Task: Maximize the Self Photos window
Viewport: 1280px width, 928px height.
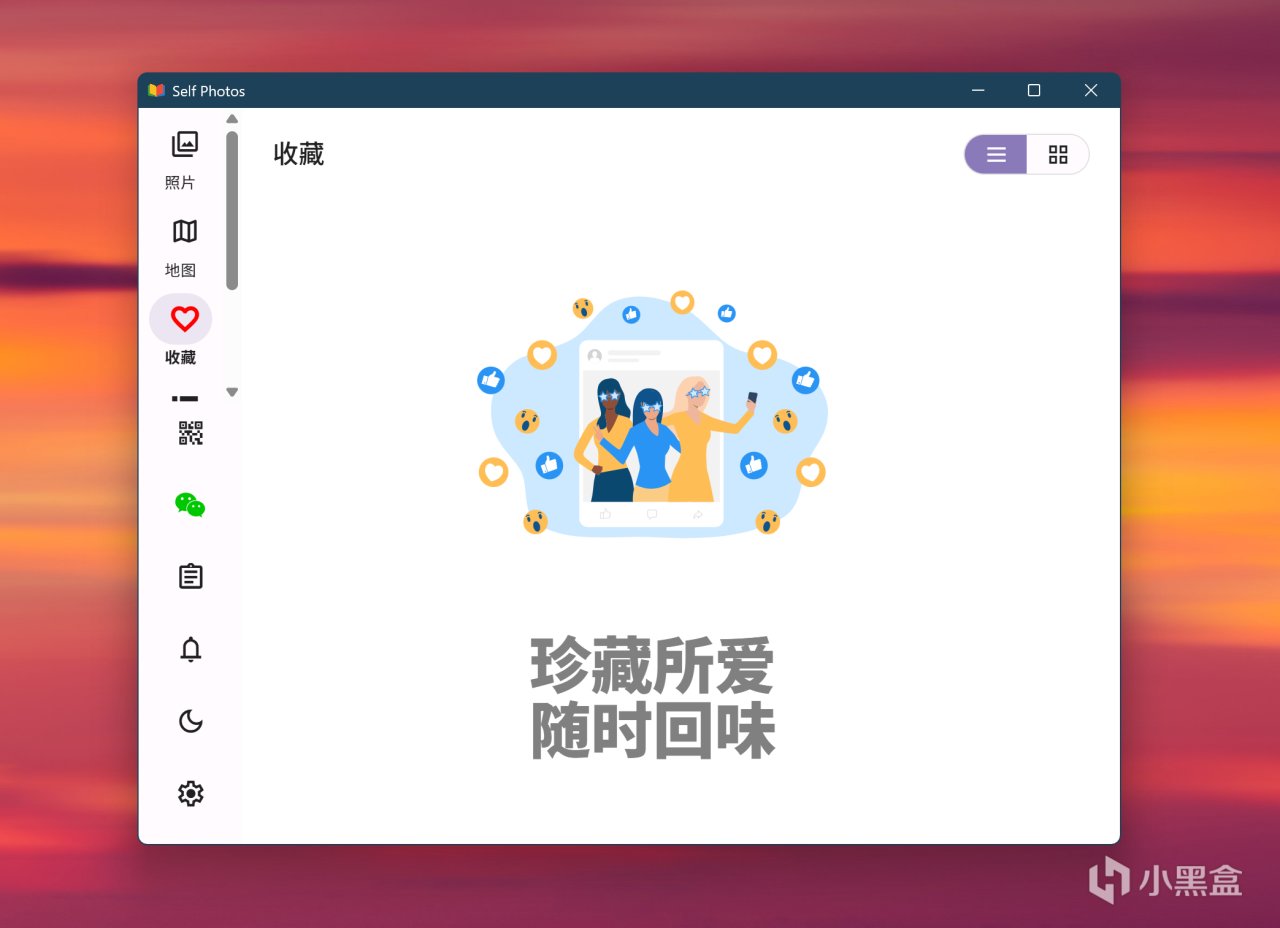Action: click(1034, 90)
